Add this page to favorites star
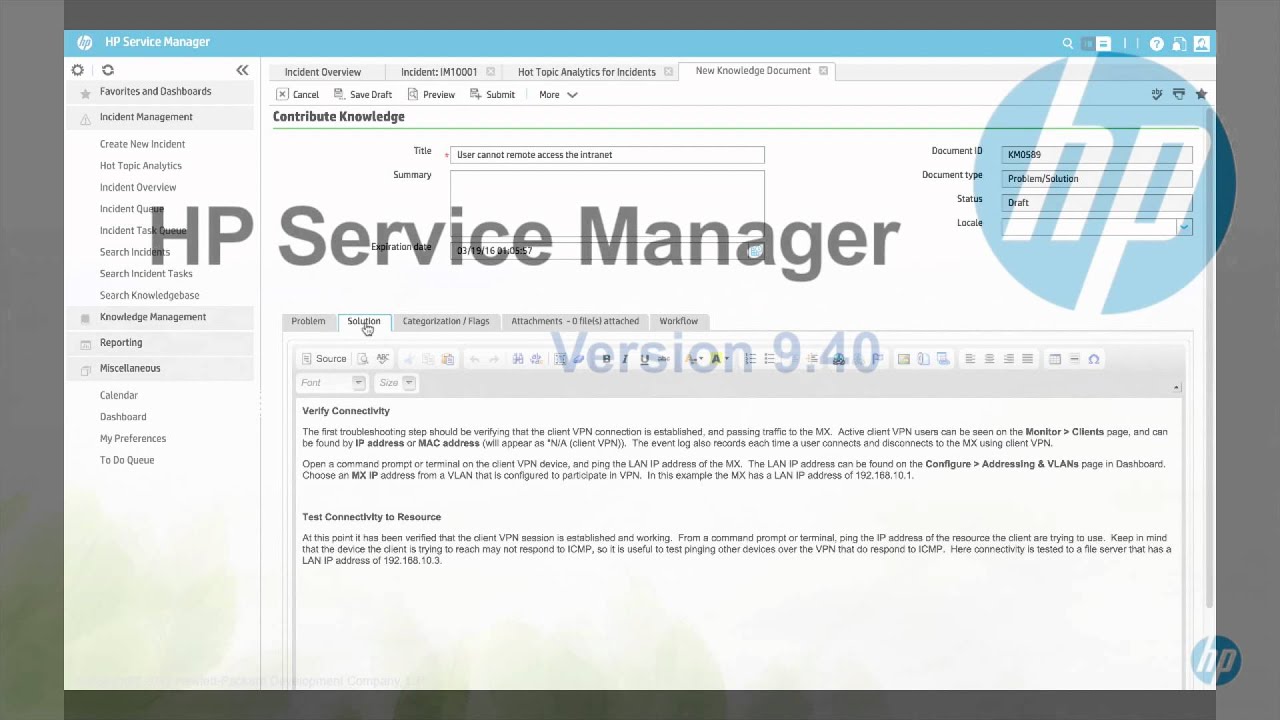This screenshot has width=1280, height=720. 1201,94
